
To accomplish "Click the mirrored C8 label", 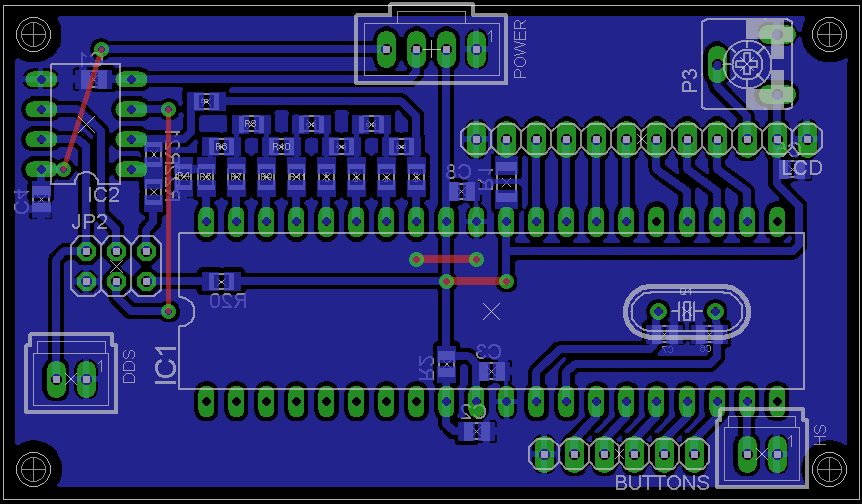I will pyautogui.click(x=458, y=171).
